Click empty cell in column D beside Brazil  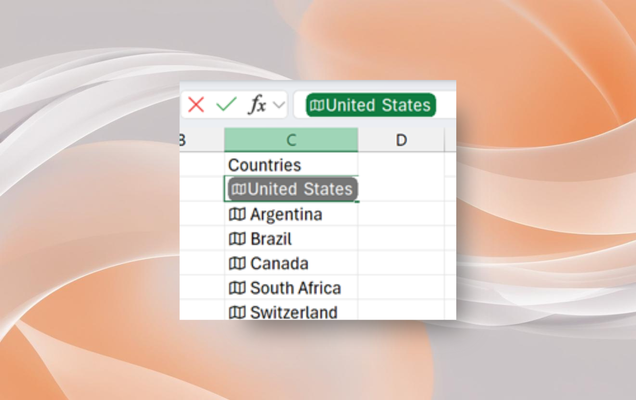[x=401, y=239]
